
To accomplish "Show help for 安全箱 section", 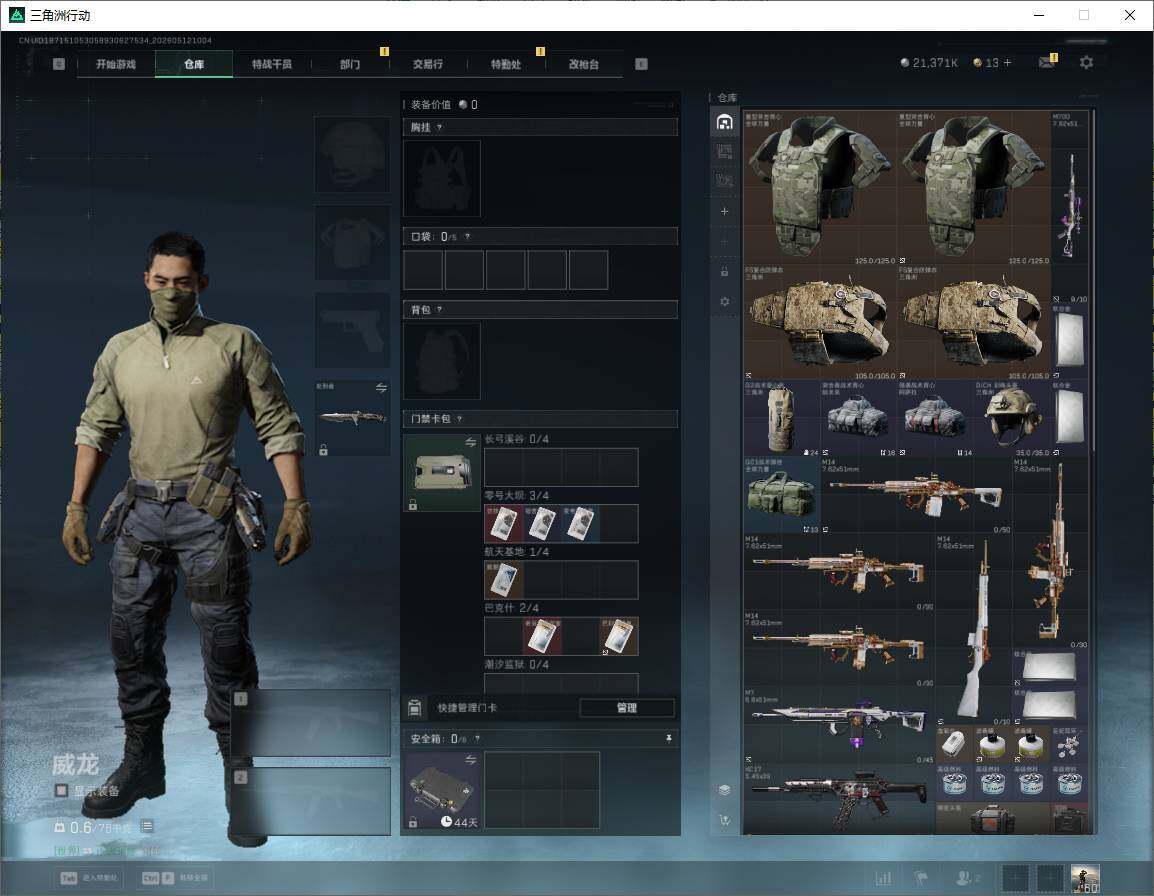I will [x=476, y=738].
